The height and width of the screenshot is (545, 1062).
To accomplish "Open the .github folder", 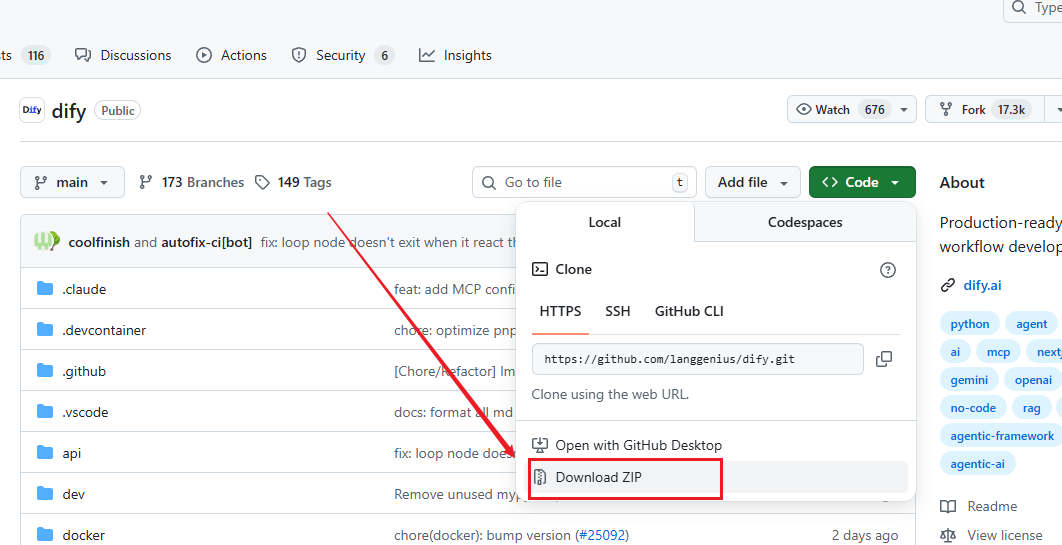I will click(x=84, y=371).
